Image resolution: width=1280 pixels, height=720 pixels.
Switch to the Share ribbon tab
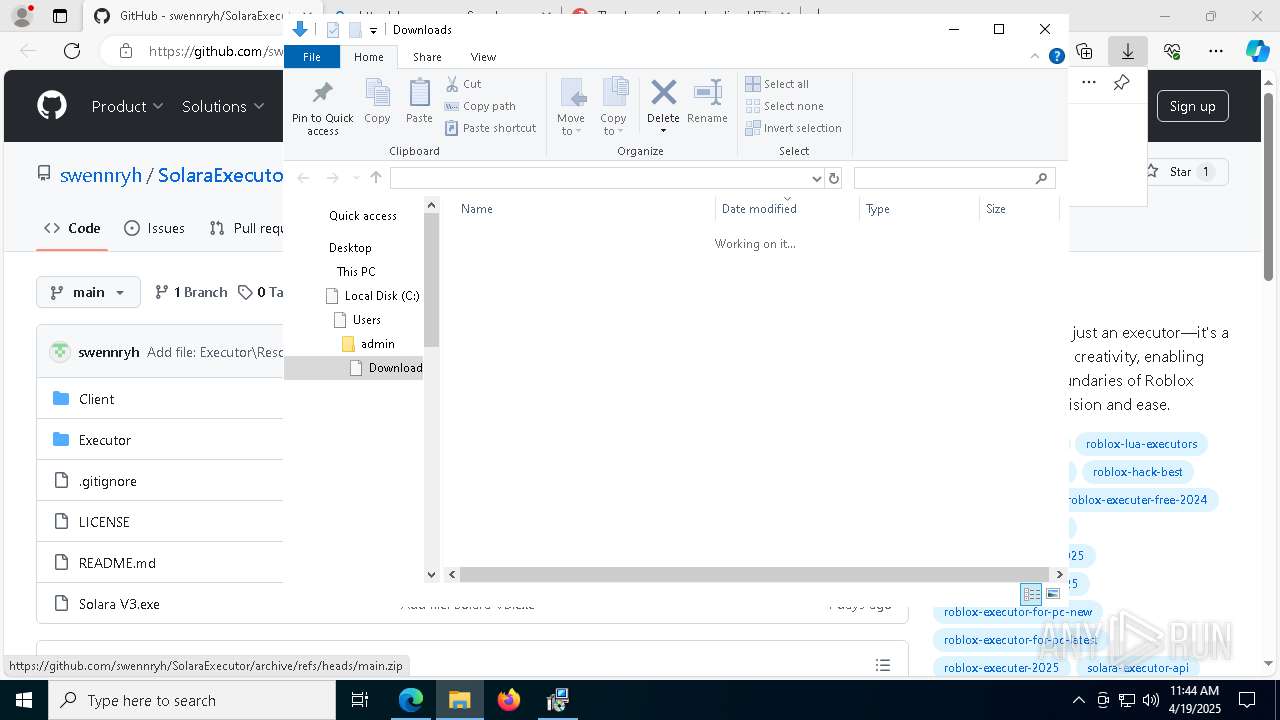427,57
